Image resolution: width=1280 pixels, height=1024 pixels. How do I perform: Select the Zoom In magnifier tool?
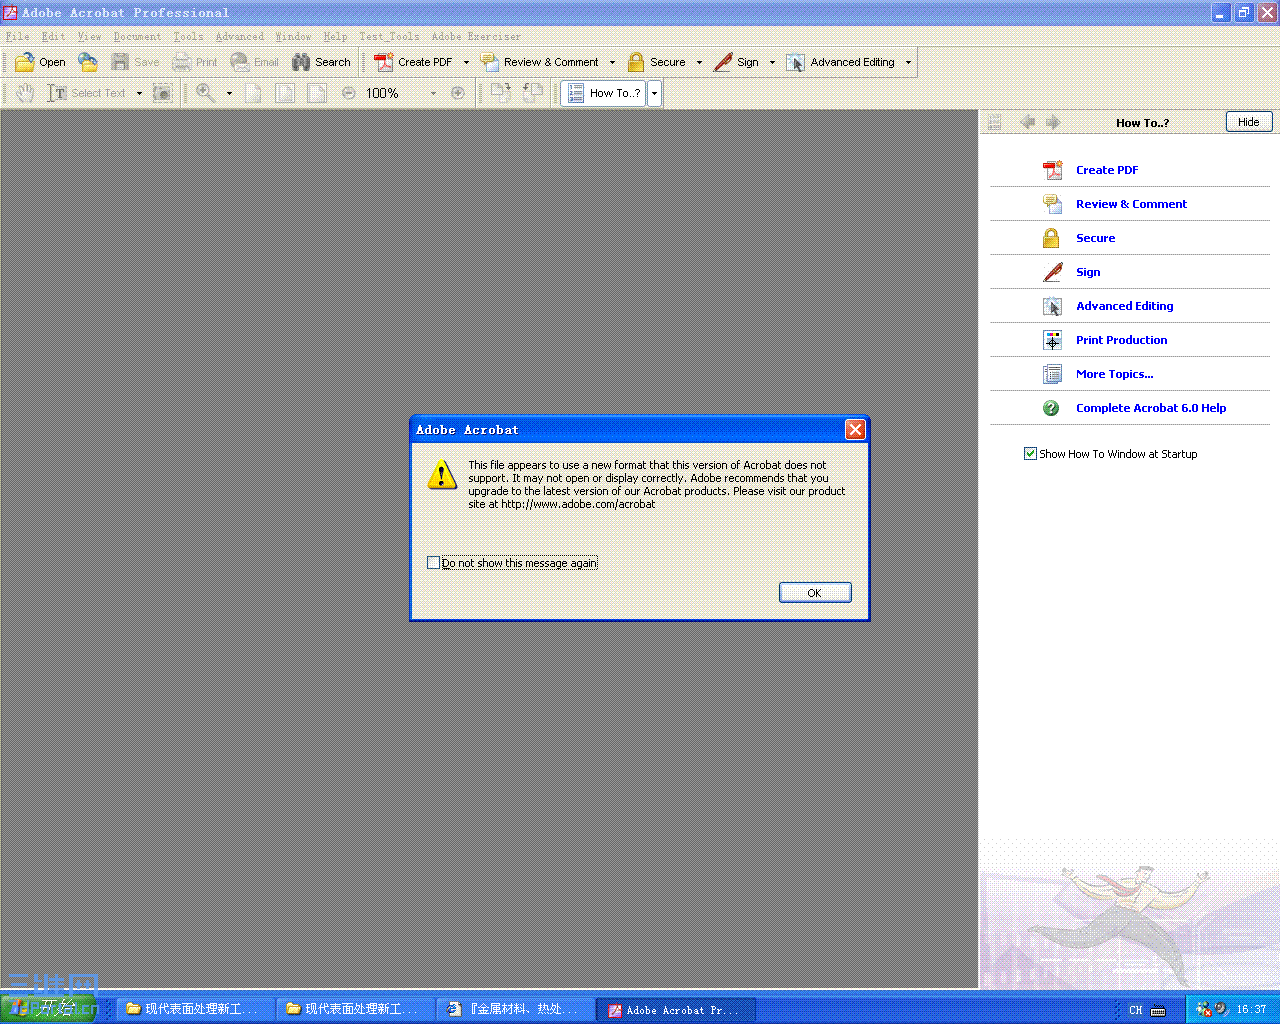point(206,93)
